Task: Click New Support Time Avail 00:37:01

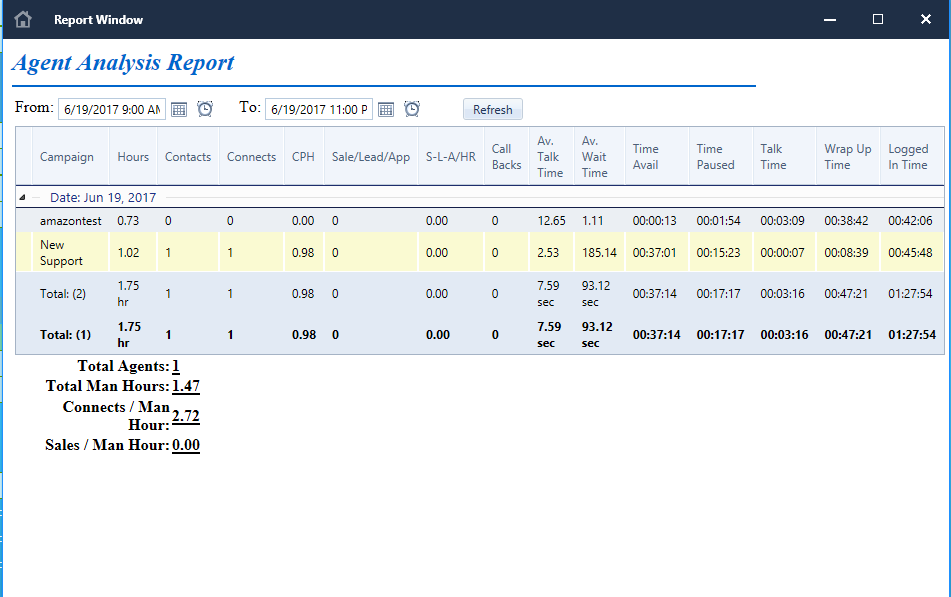Action: 654,252
